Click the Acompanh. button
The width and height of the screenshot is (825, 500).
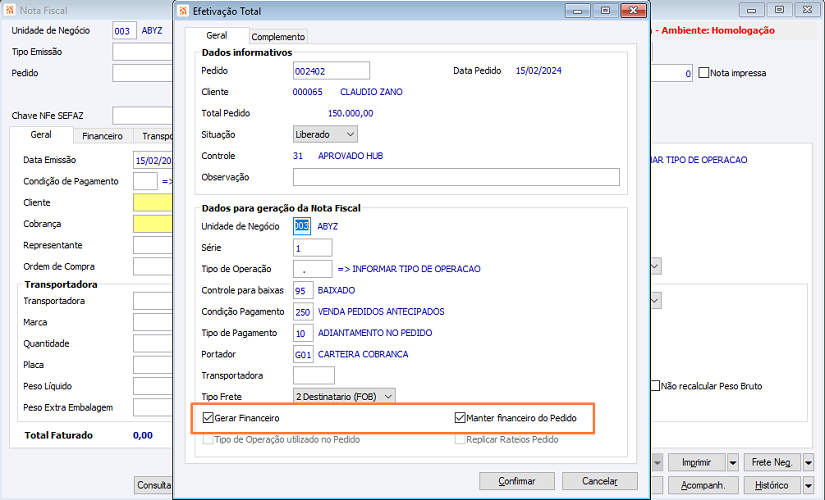click(x=703, y=485)
